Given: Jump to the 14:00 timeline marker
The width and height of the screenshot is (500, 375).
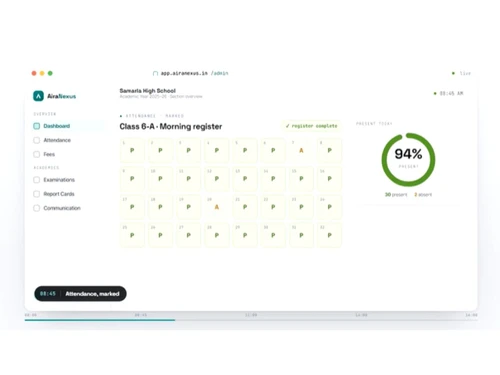Looking at the screenshot, I should click(x=361, y=315).
